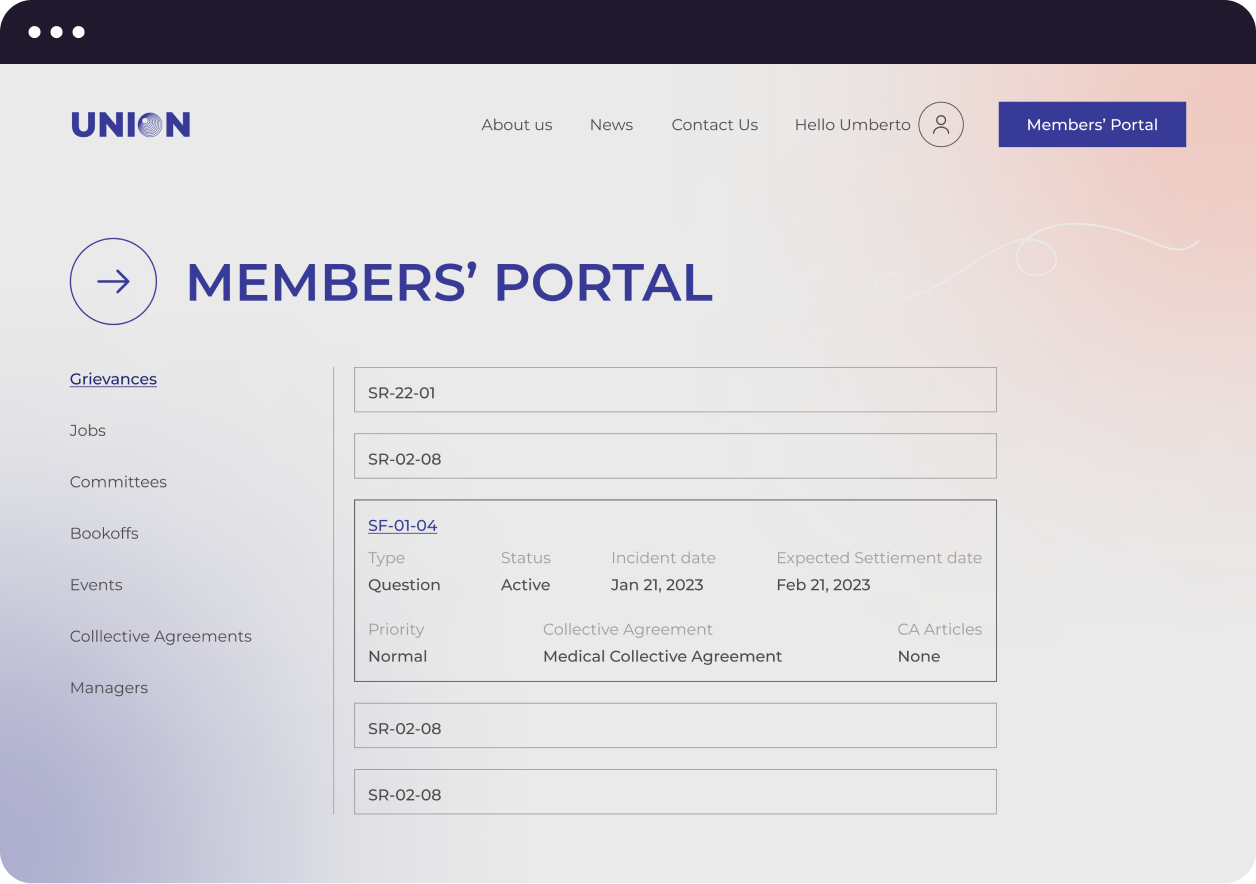Select Bookoffs in the side menu
1256x884 pixels.
[x=104, y=533]
